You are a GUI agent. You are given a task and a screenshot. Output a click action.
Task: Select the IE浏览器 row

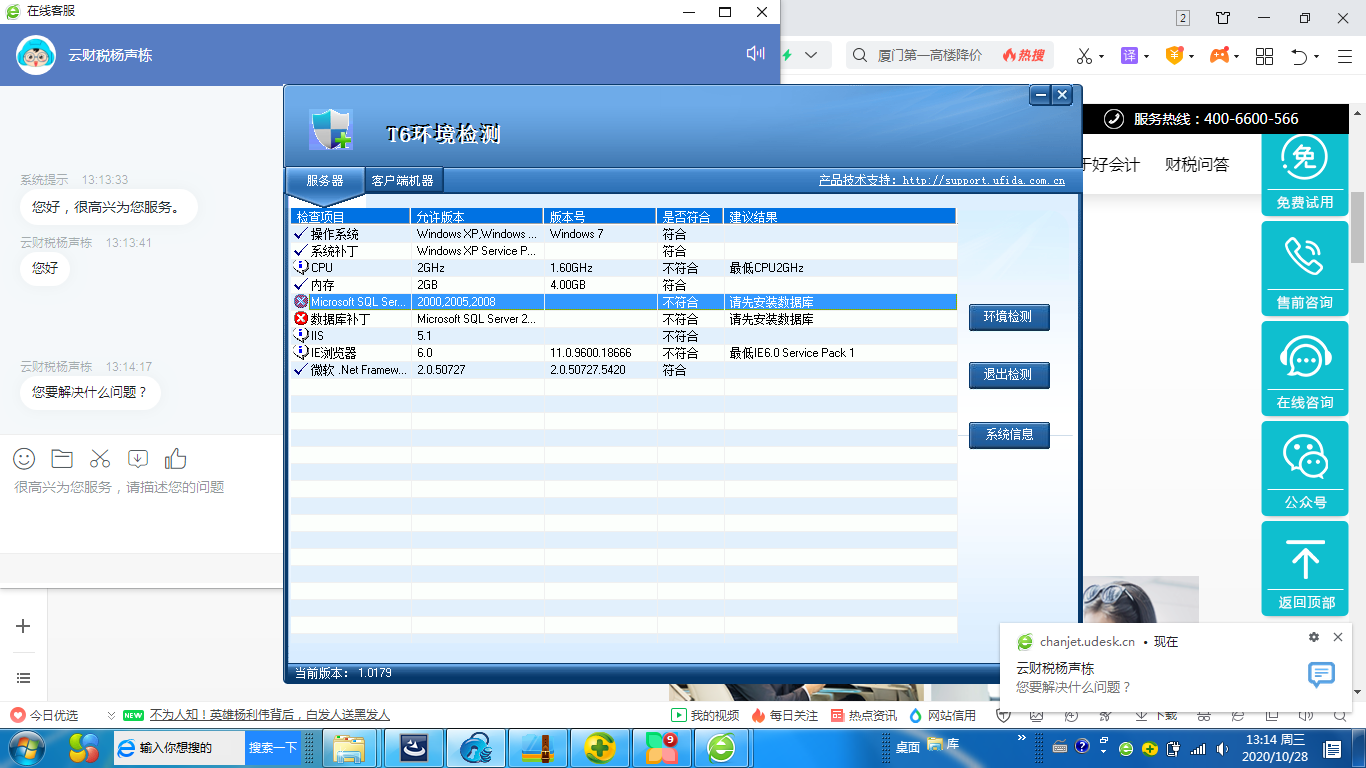624,353
